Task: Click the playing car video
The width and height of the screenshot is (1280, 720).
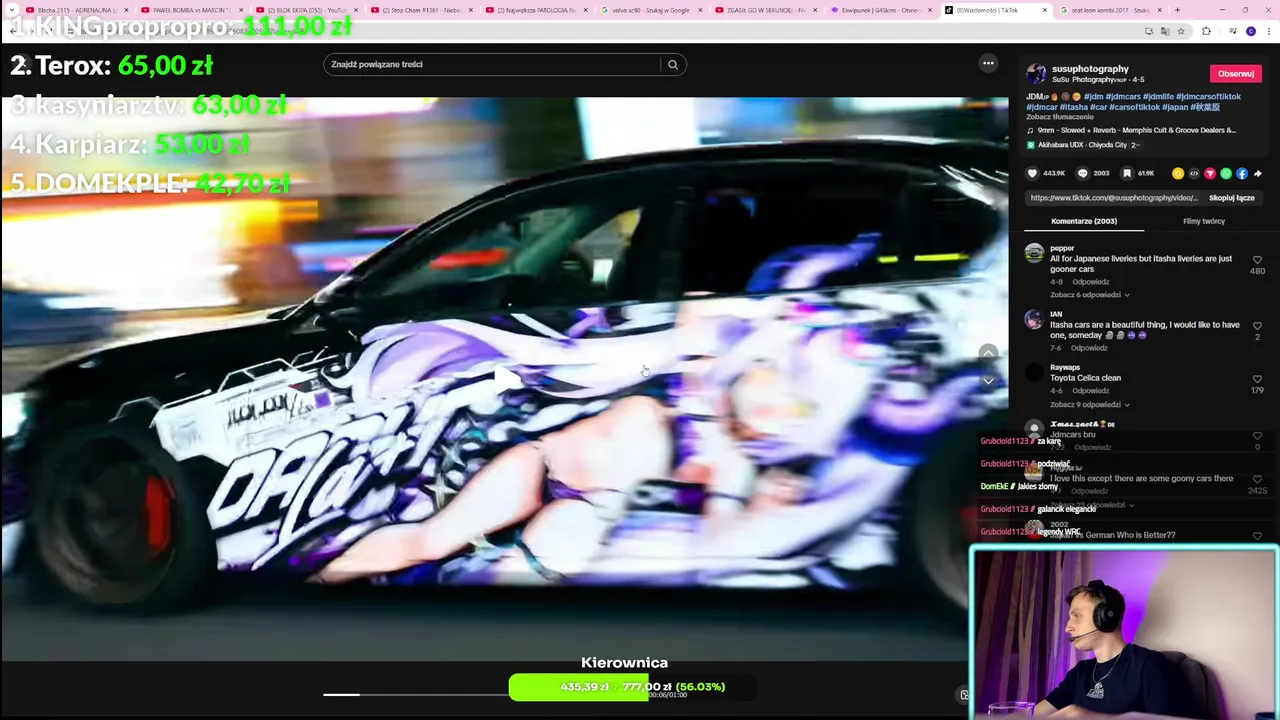Action: (x=504, y=378)
